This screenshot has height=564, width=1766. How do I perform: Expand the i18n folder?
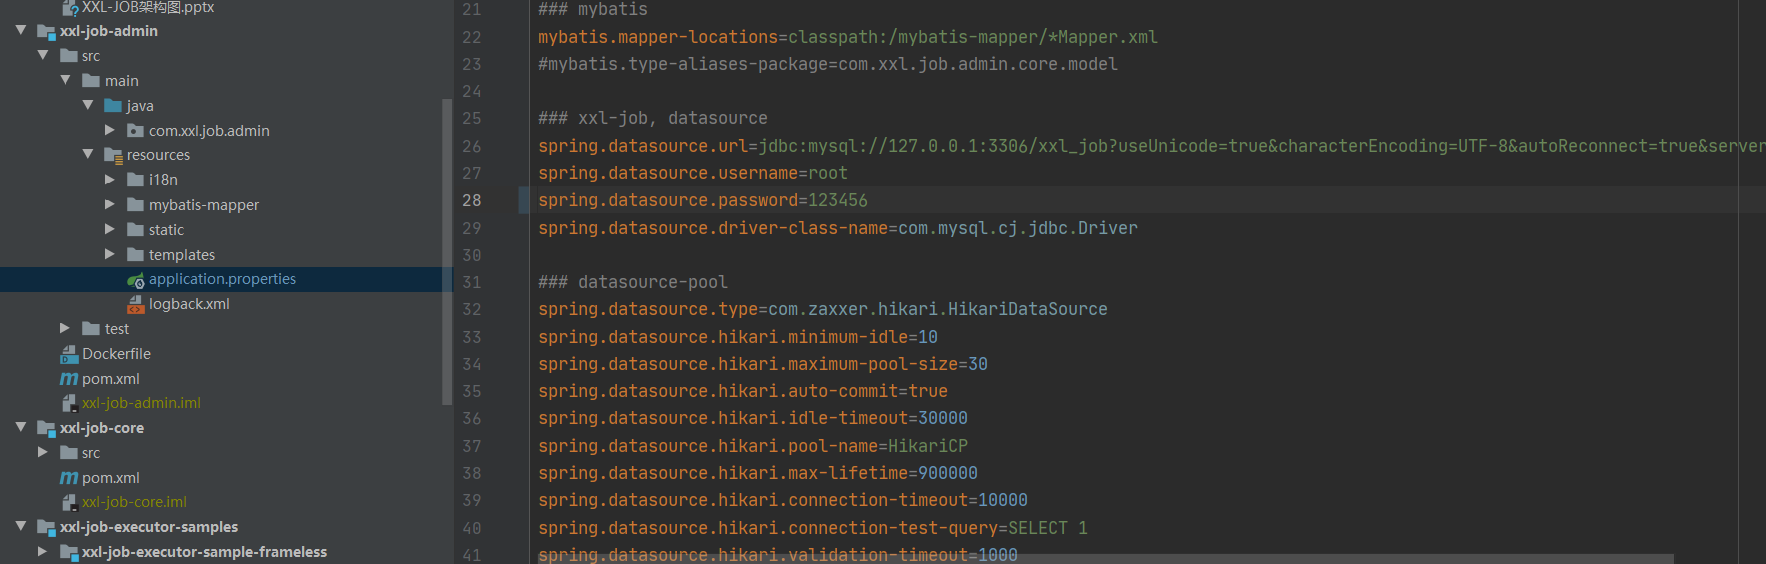[110, 179]
